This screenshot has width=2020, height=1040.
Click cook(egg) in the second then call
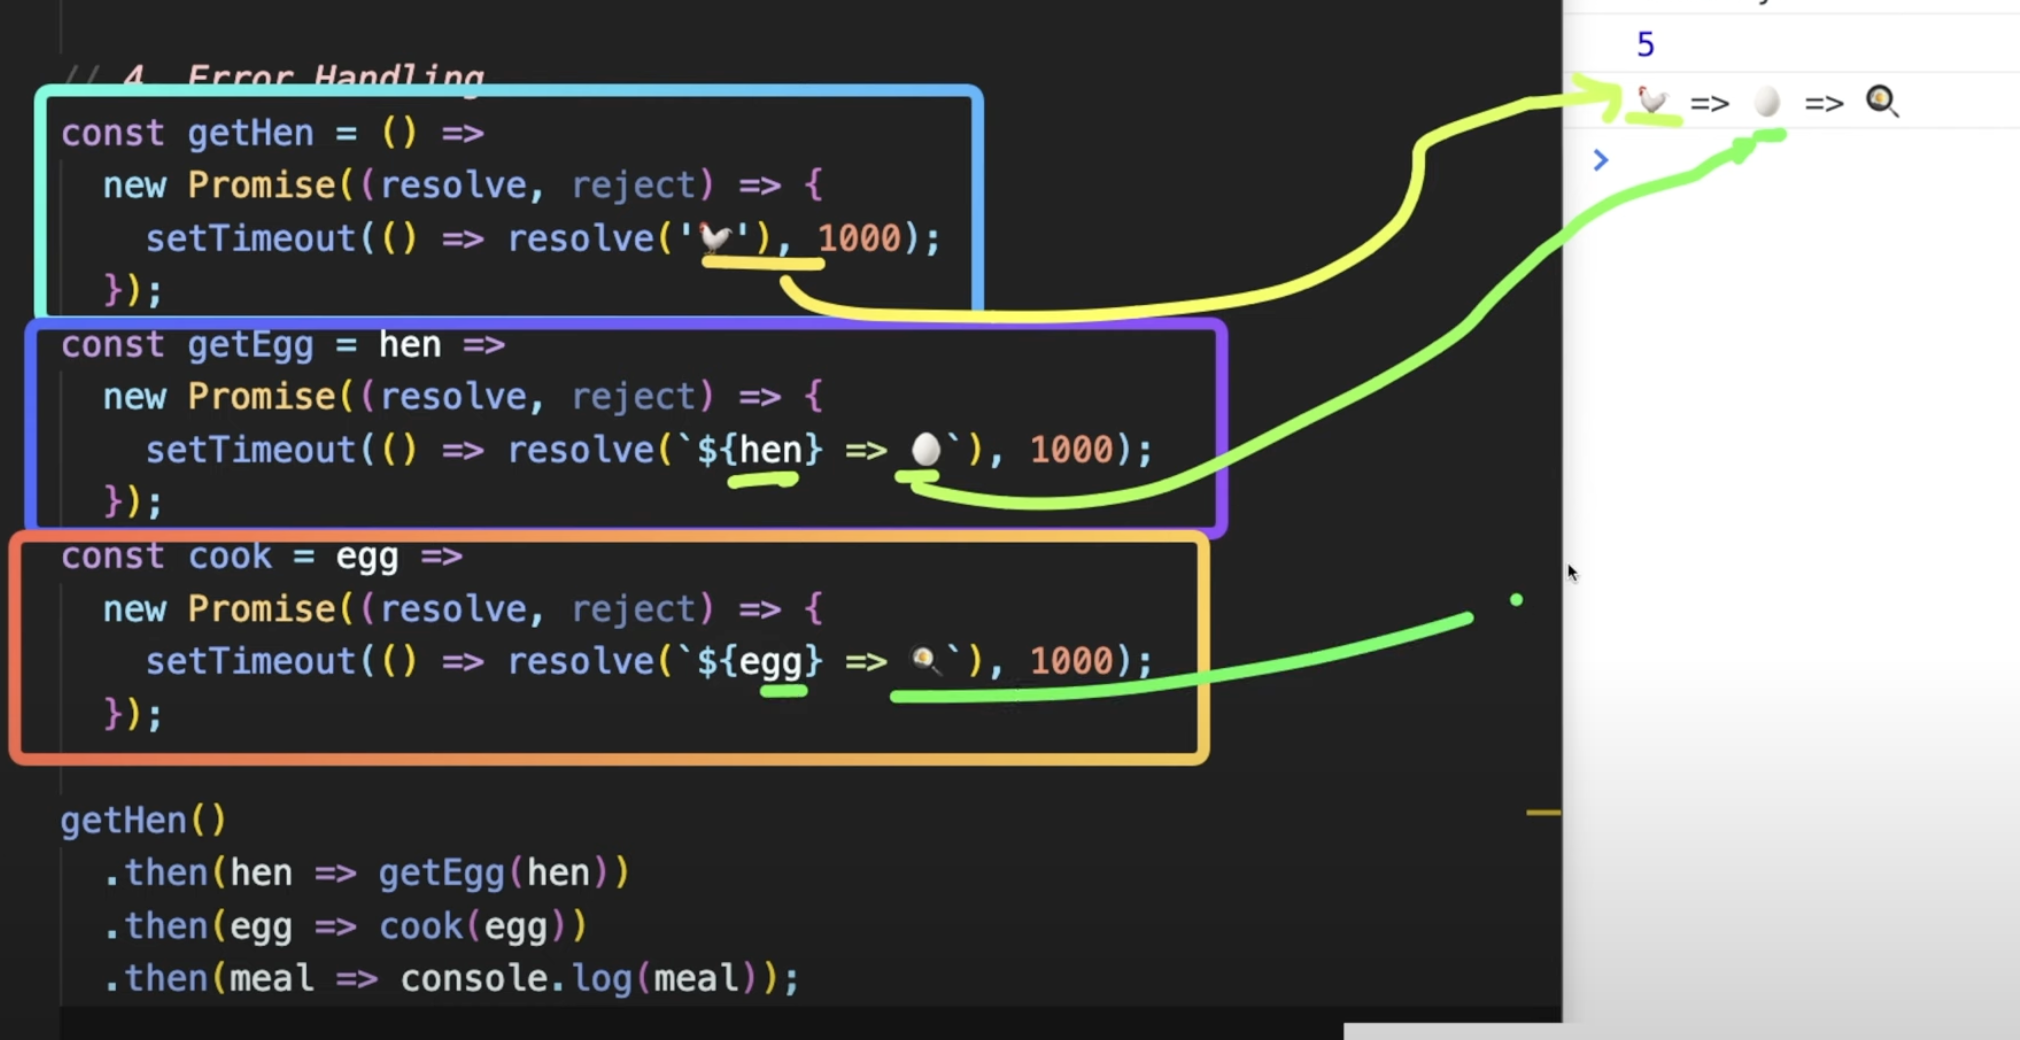pos(473,927)
